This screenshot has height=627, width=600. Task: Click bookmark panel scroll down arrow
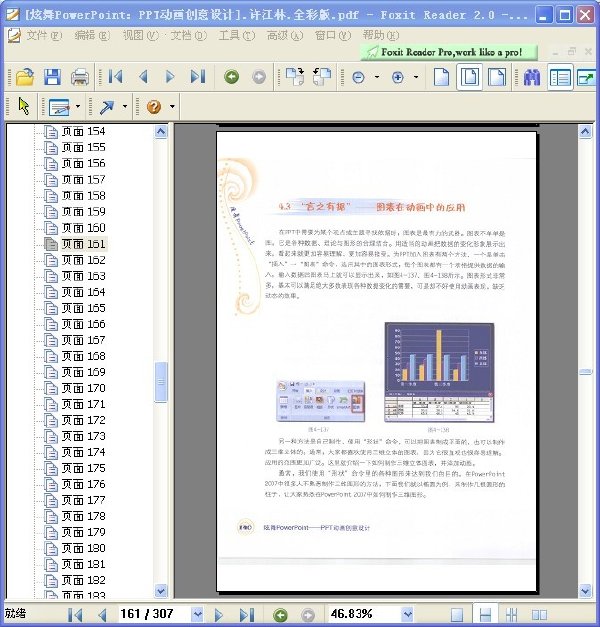click(161, 591)
